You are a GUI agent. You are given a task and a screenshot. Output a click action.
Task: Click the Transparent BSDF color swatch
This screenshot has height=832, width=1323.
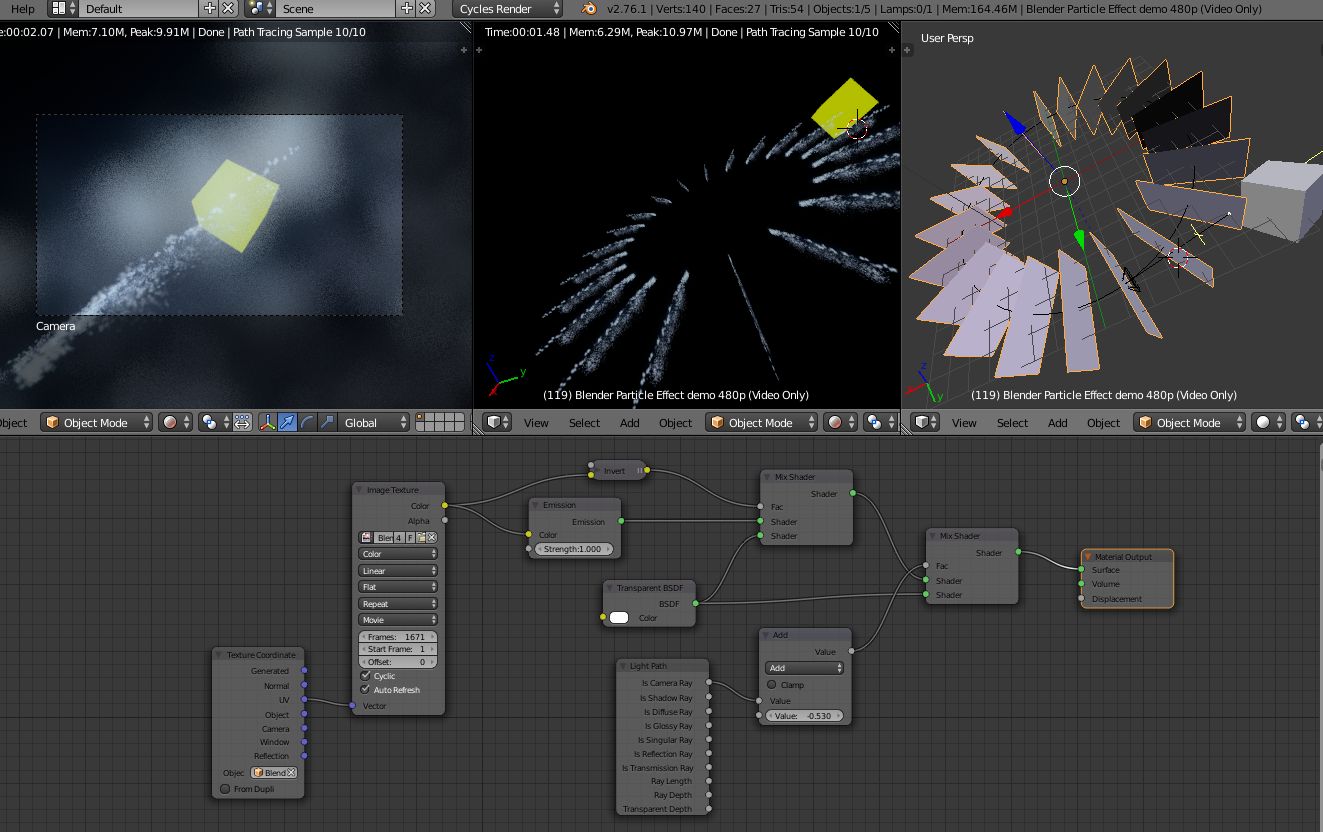(619, 618)
